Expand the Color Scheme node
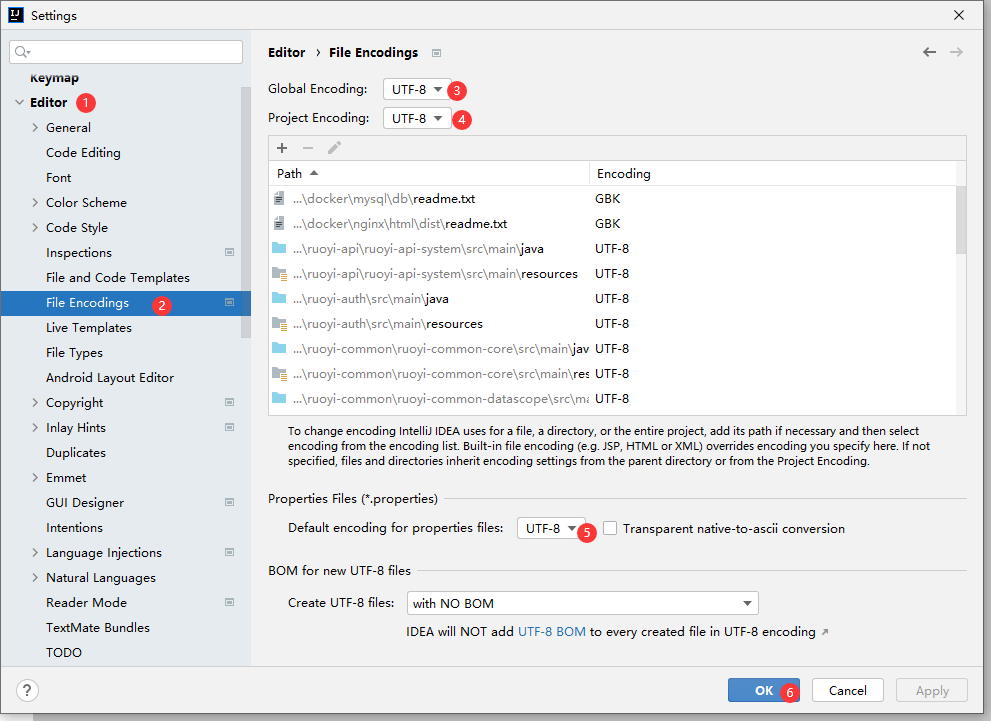Screen dimensions: 991x721 point(35,202)
